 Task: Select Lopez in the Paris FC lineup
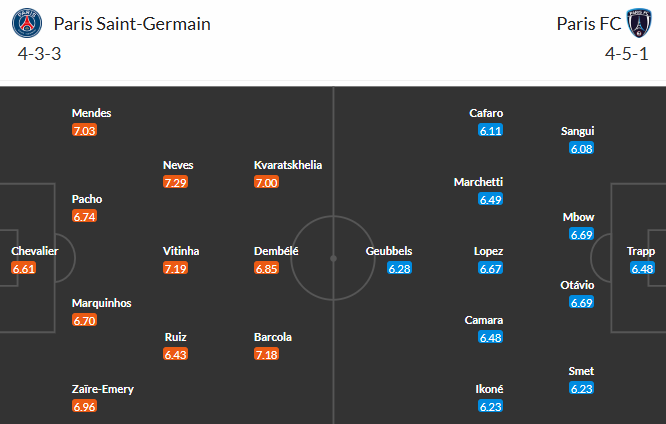489,251
